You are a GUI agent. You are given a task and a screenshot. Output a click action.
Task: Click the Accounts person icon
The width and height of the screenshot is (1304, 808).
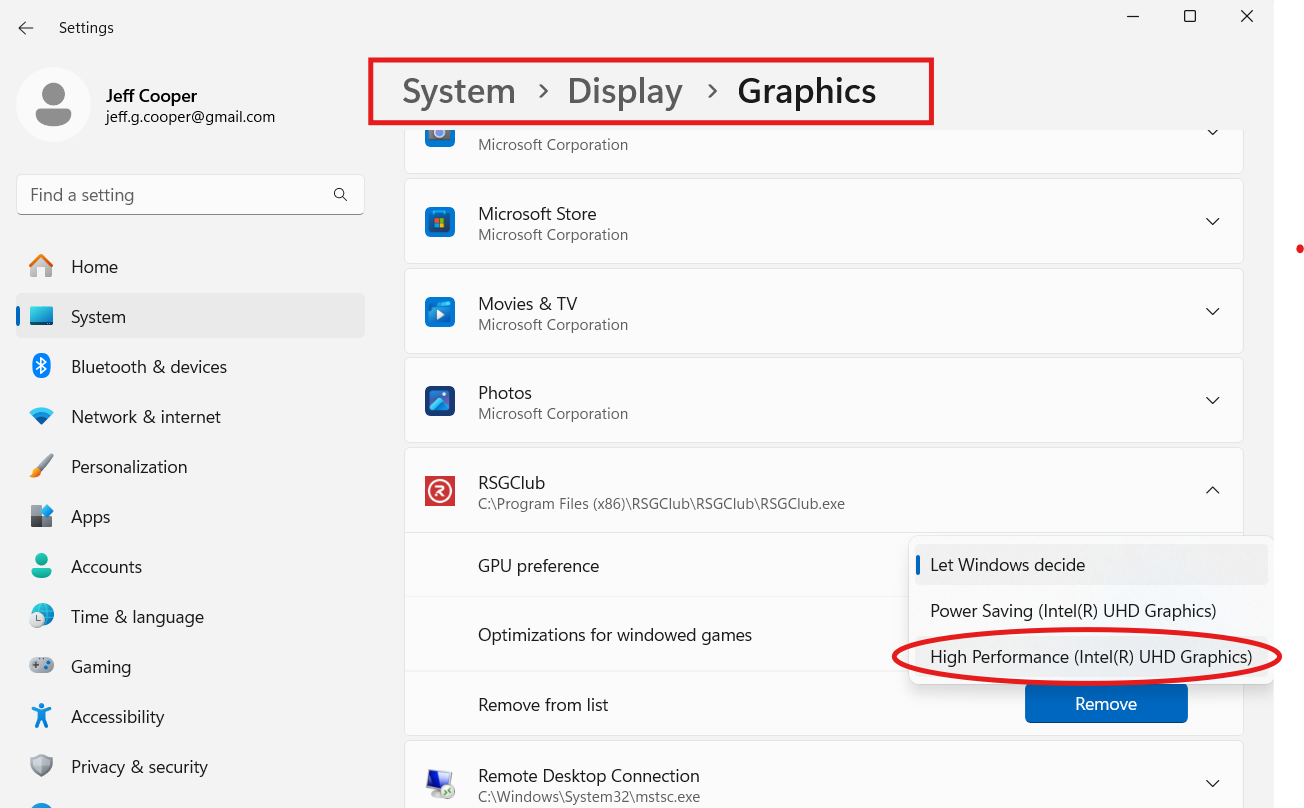coord(41,566)
